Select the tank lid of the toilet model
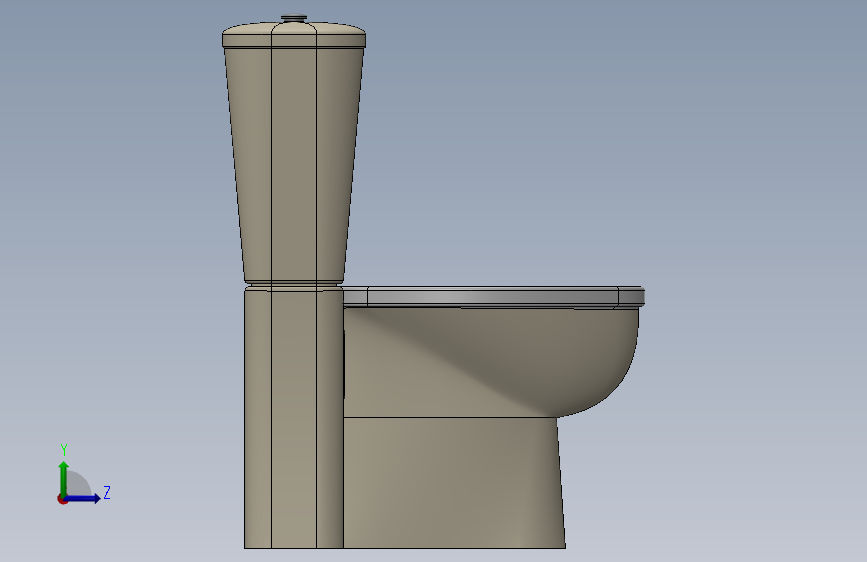Viewport: 867px width, 562px height. tap(294, 35)
